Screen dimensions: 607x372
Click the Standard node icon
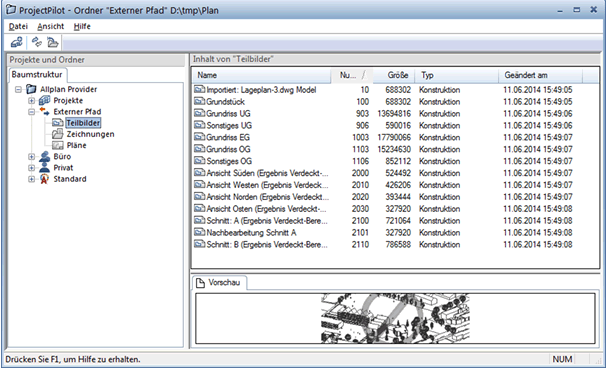(x=45, y=179)
